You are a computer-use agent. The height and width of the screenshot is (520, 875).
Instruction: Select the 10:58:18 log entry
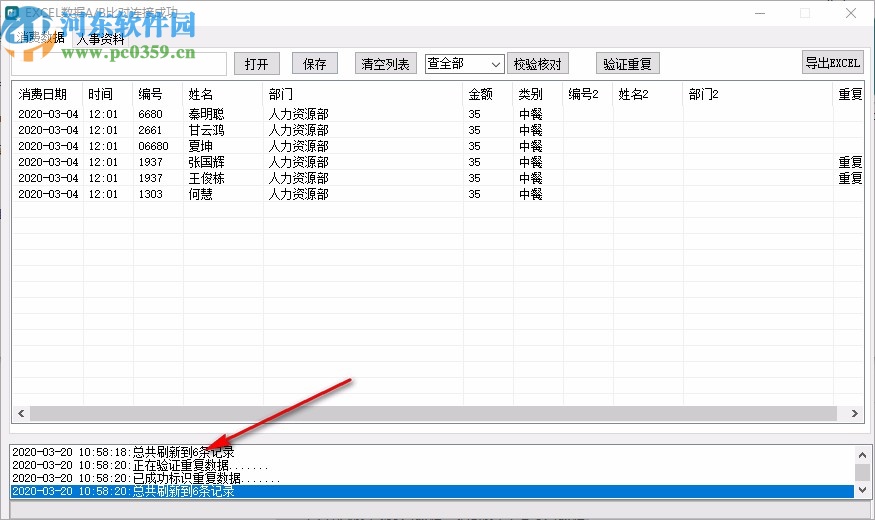pyautogui.click(x=432, y=452)
